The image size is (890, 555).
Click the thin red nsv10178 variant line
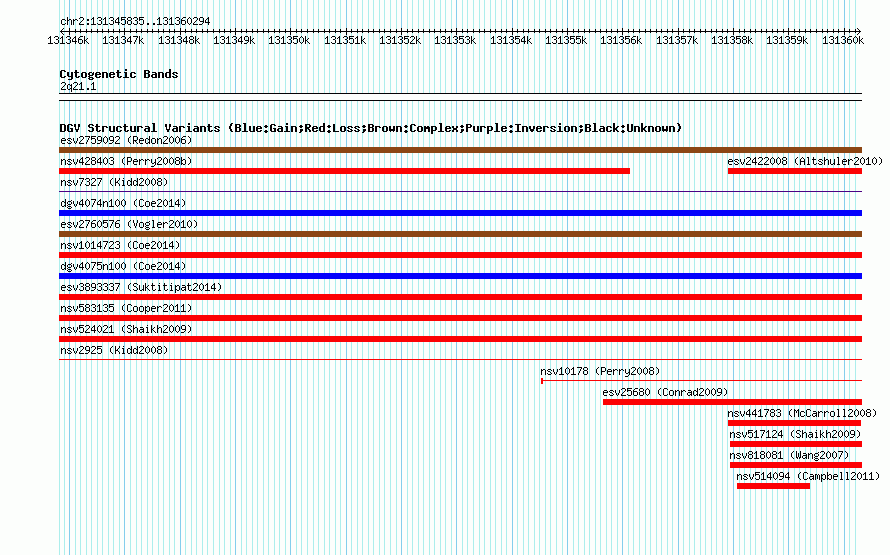click(702, 381)
